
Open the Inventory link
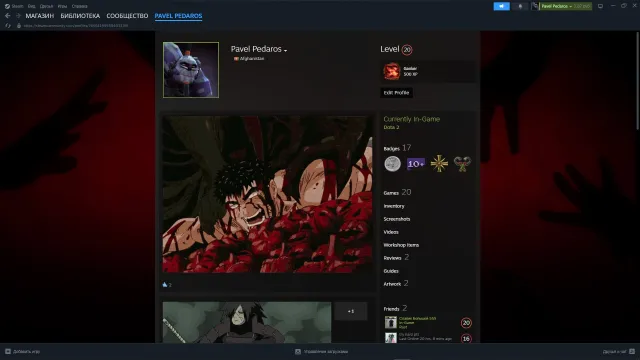394,206
